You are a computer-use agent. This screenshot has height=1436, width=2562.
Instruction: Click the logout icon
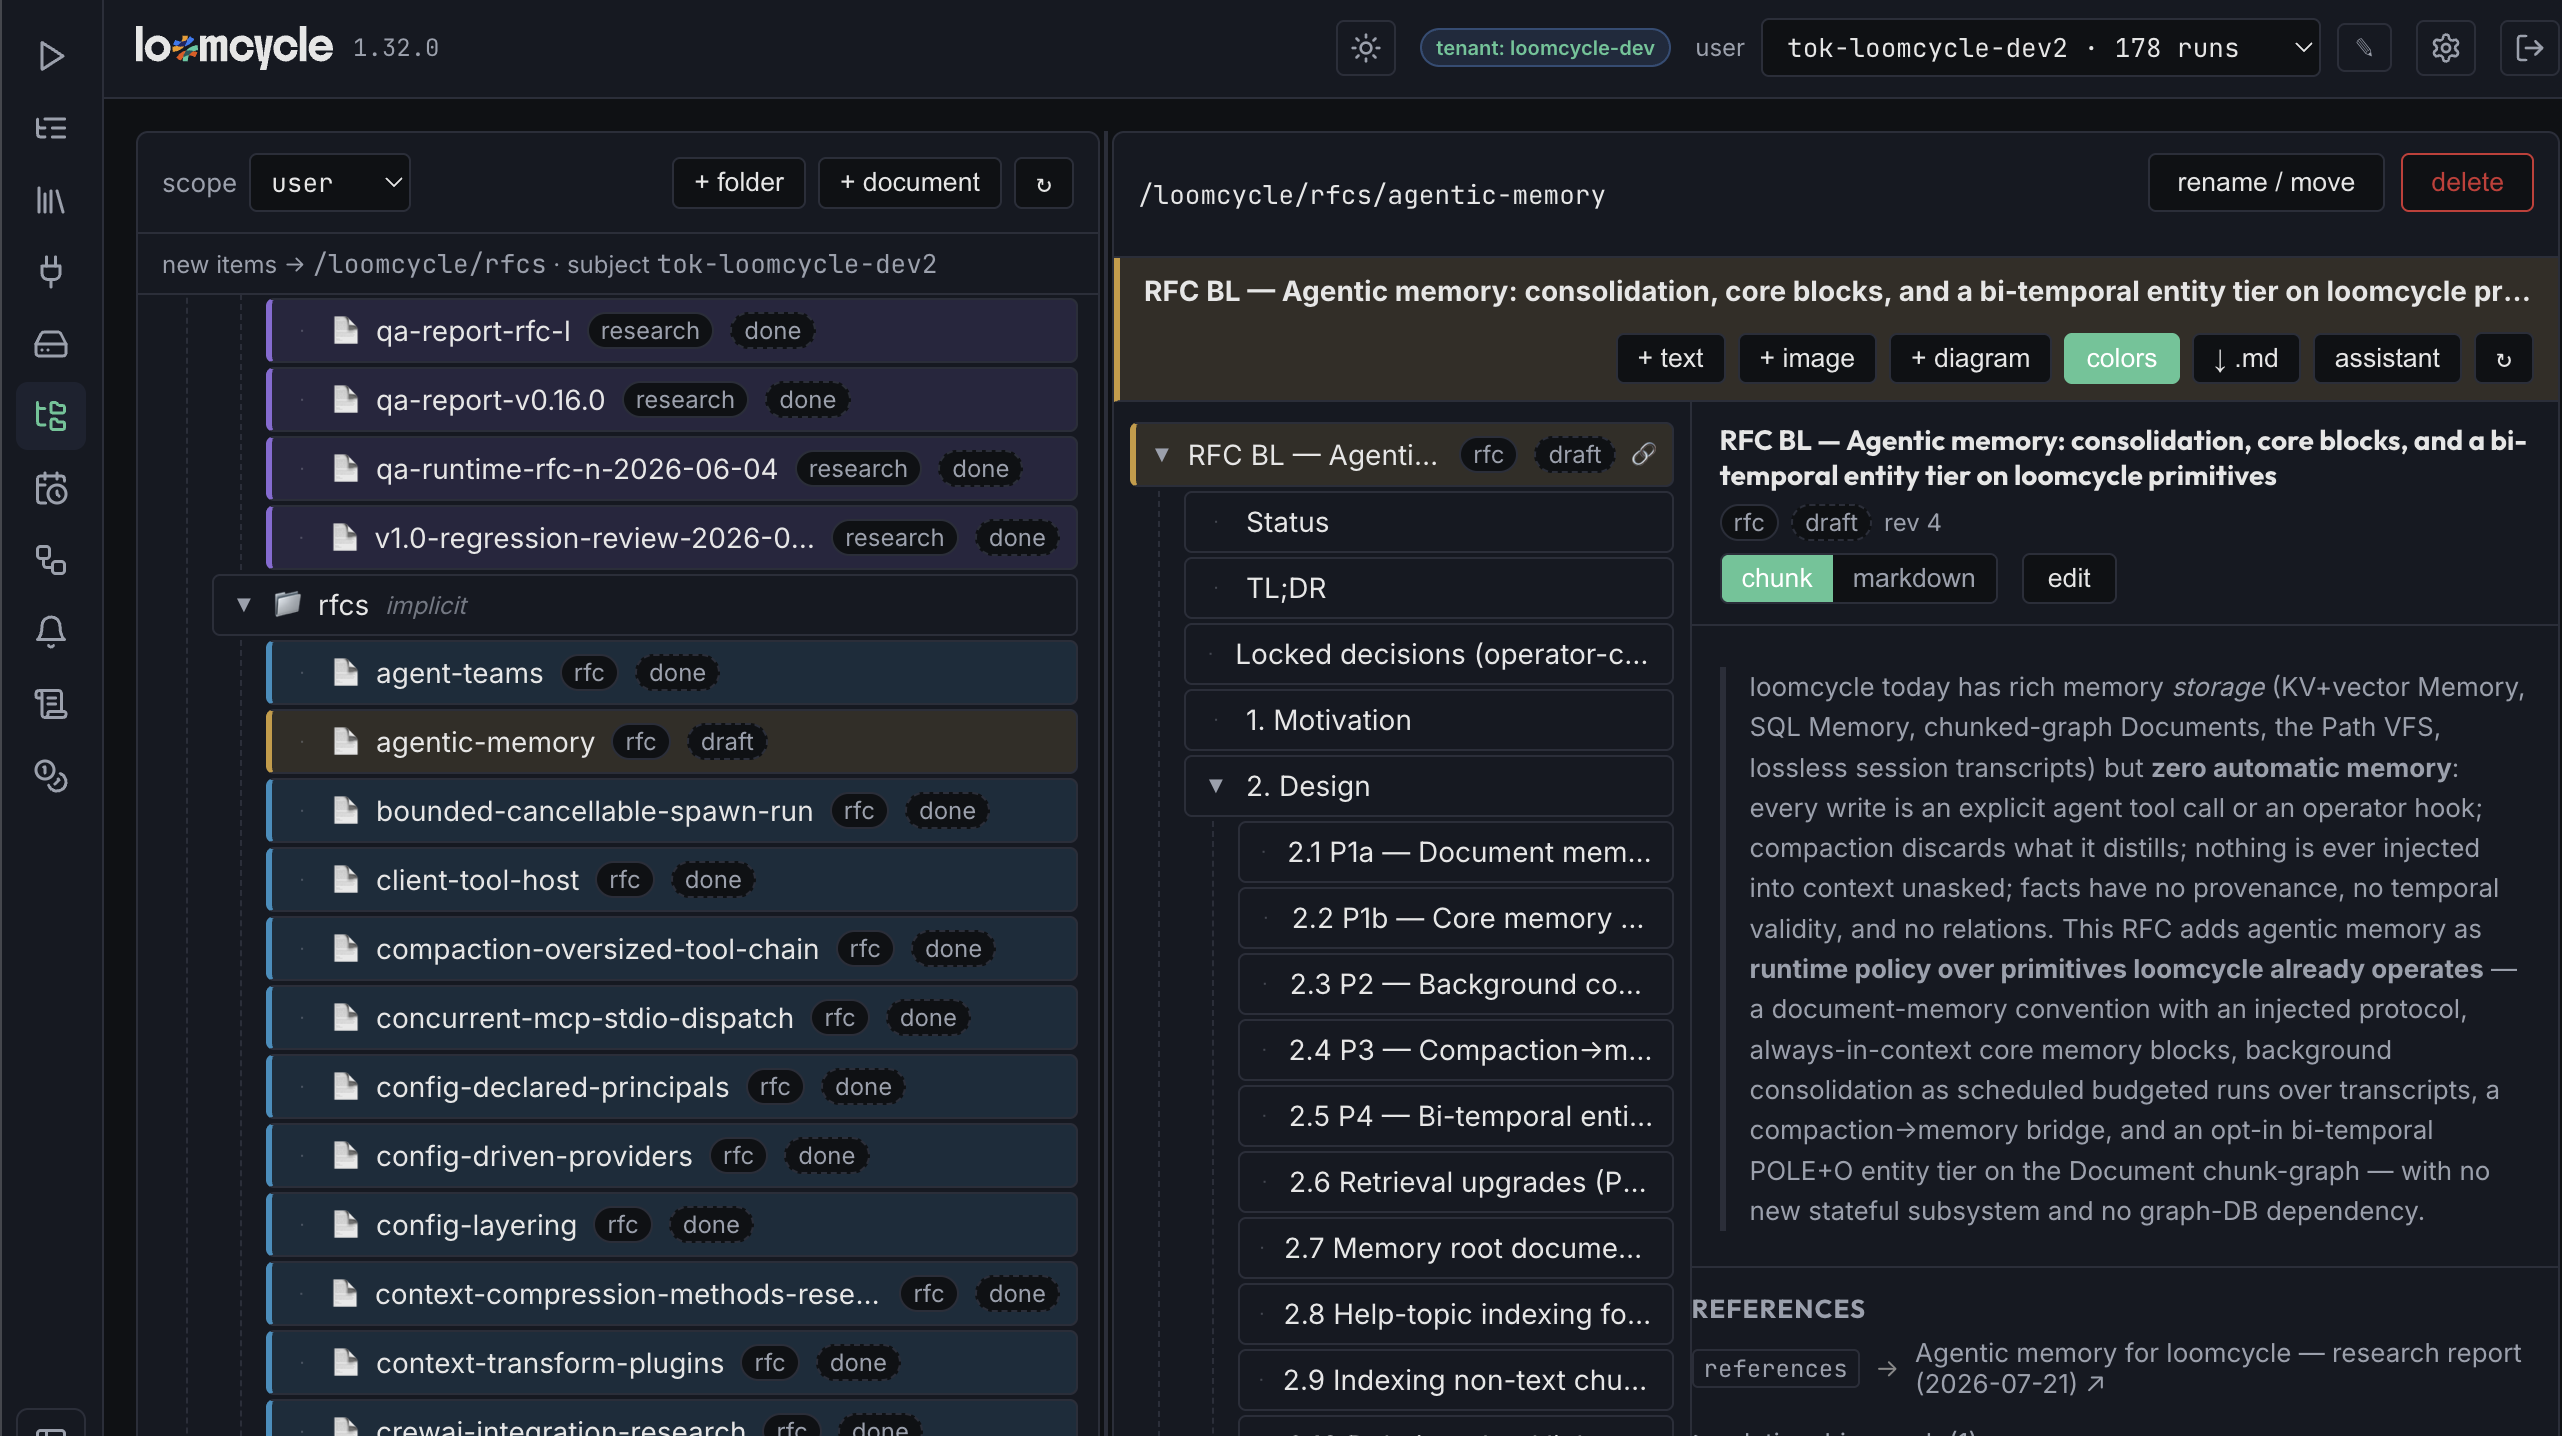[2529, 48]
